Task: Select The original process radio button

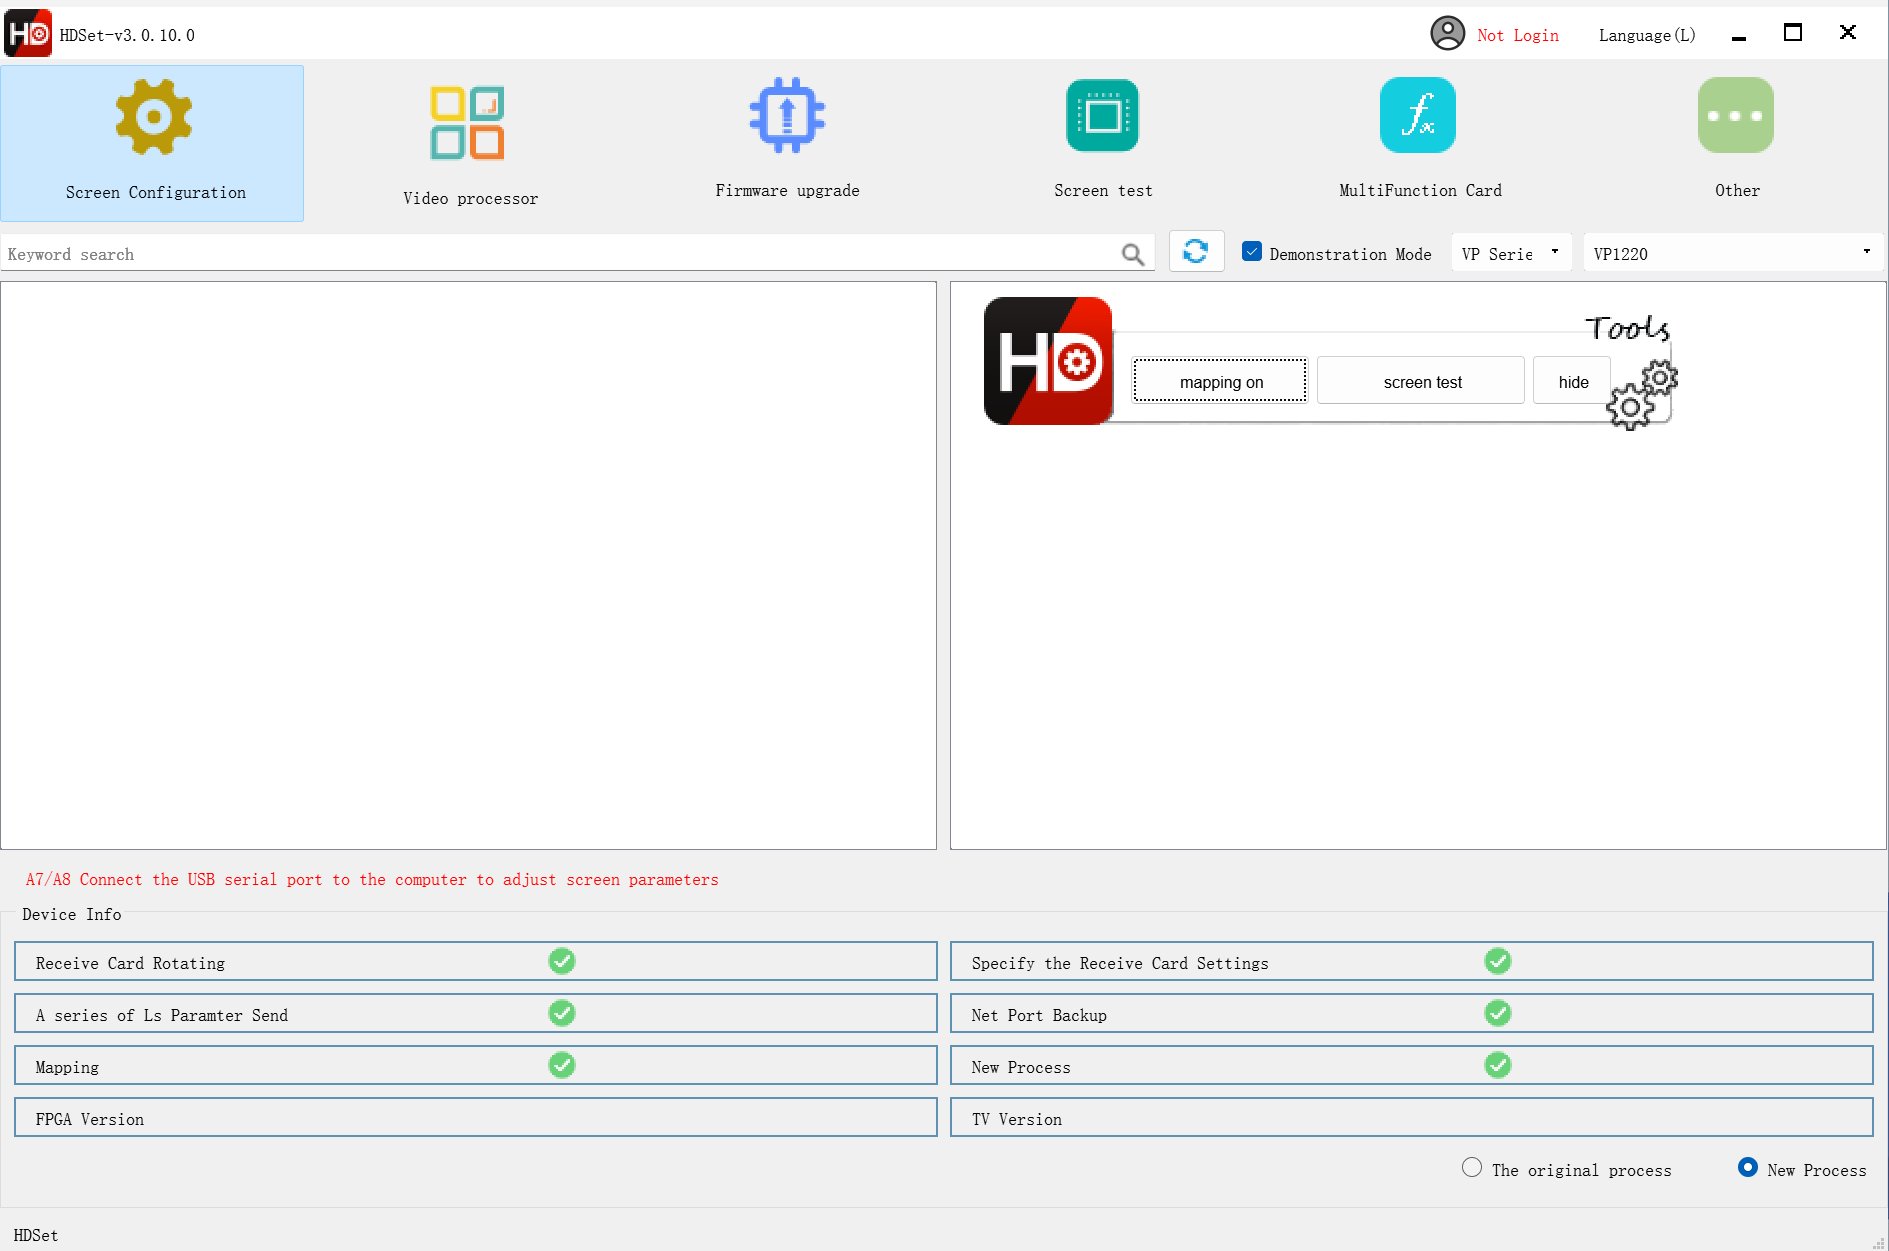Action: 1472,1168
